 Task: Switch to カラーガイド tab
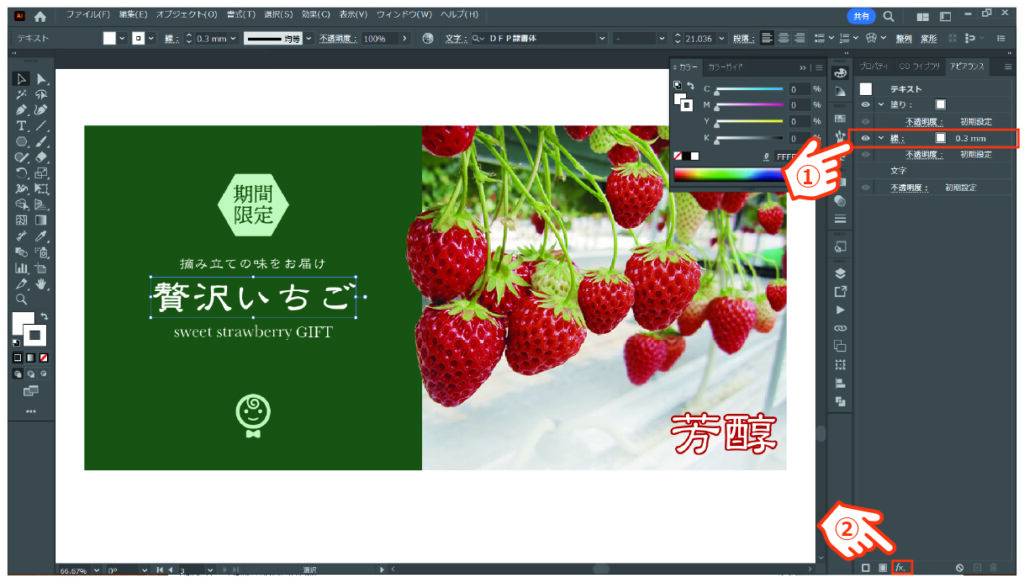(x=726, y=67)
